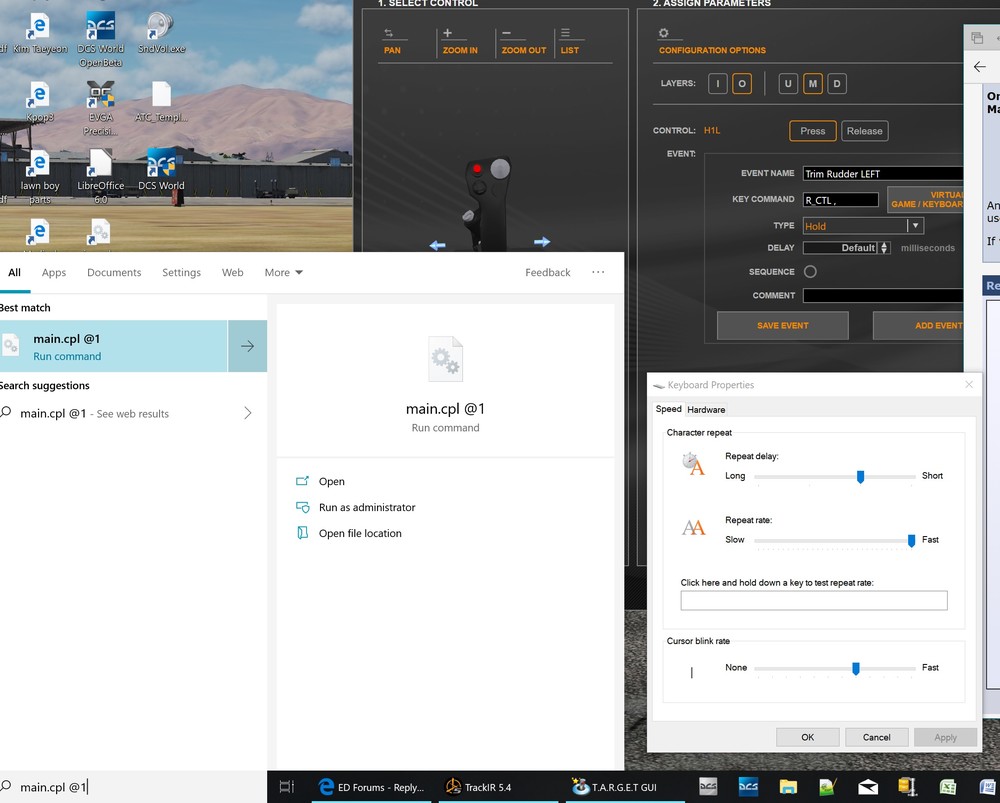The image size is (1000, 803).
Task: Click the repeat rate test text box
Action: pyautogui.click(x=814, y=600)
